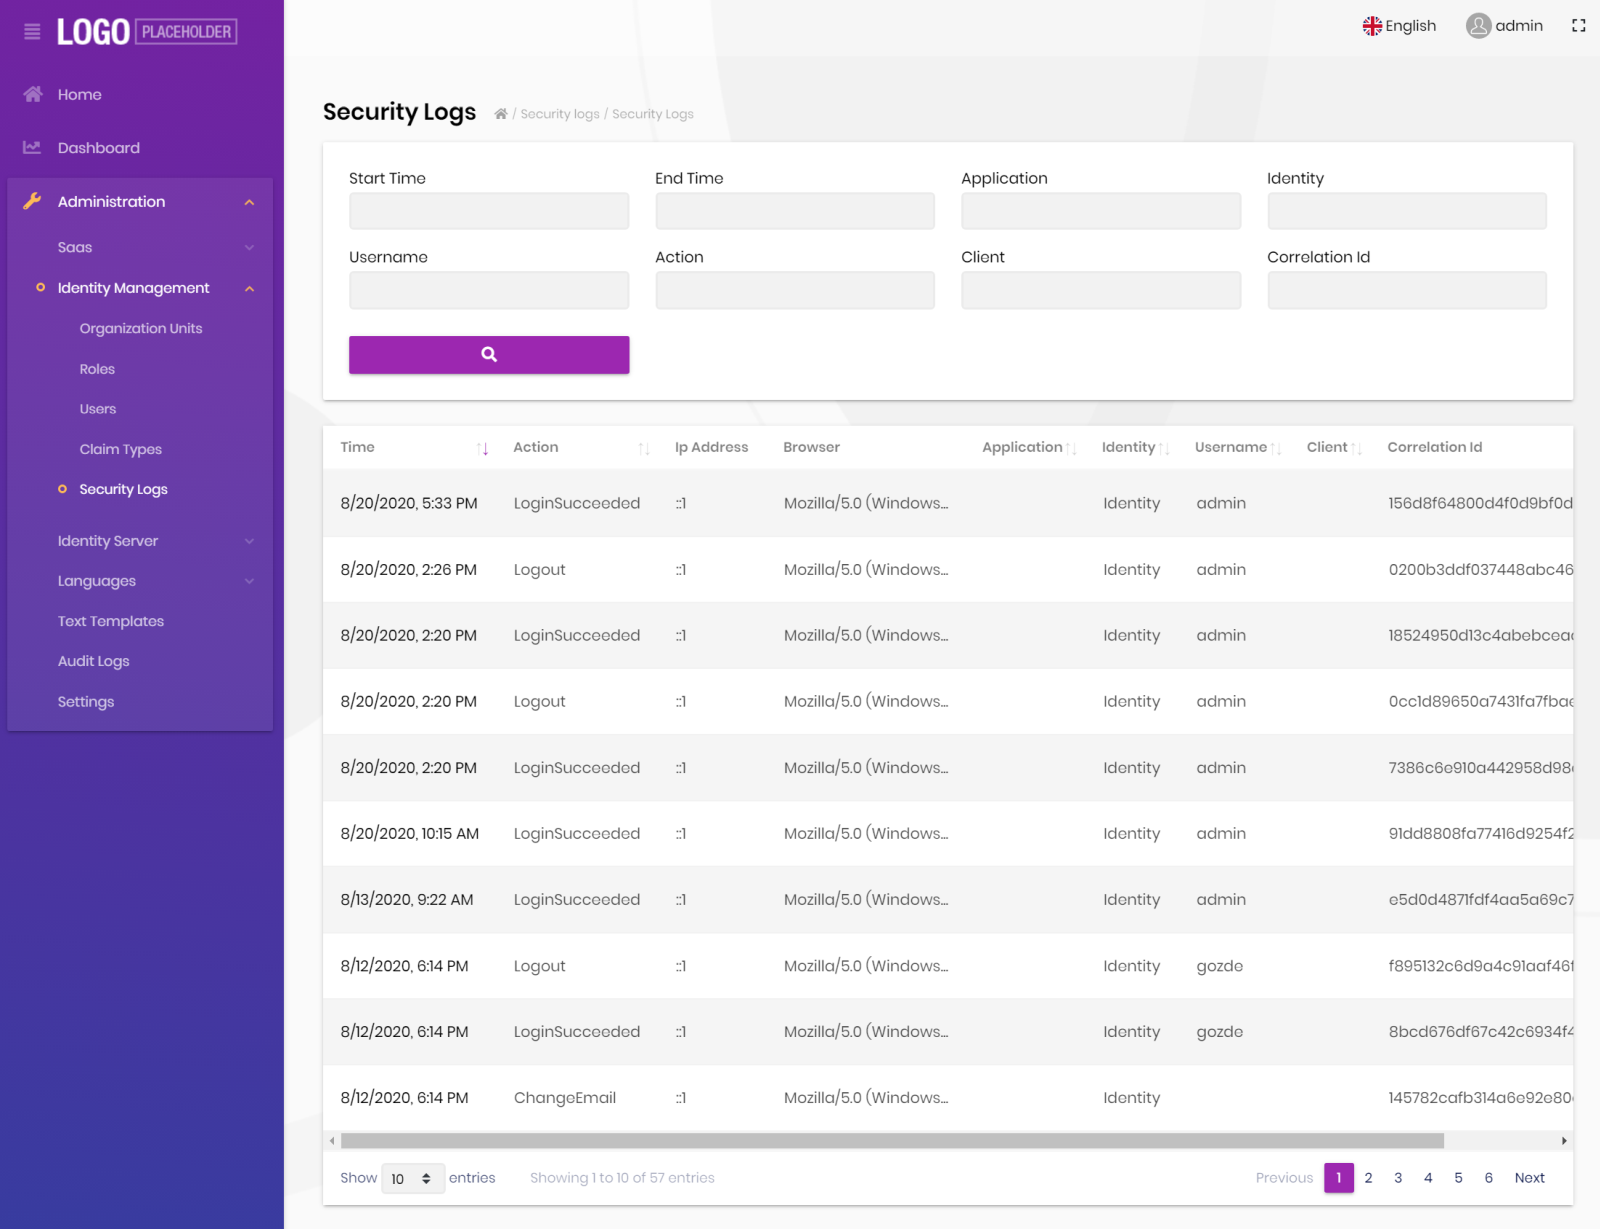Jump to page 3 of results
The height and width of the screenshot is (1229, 1600).
(x=1398, y=1178)
